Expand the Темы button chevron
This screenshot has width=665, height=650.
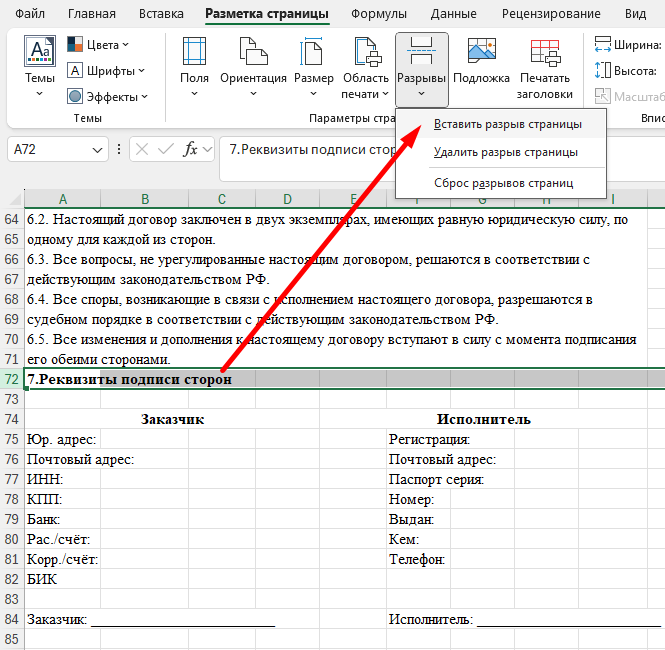[39, 94]
